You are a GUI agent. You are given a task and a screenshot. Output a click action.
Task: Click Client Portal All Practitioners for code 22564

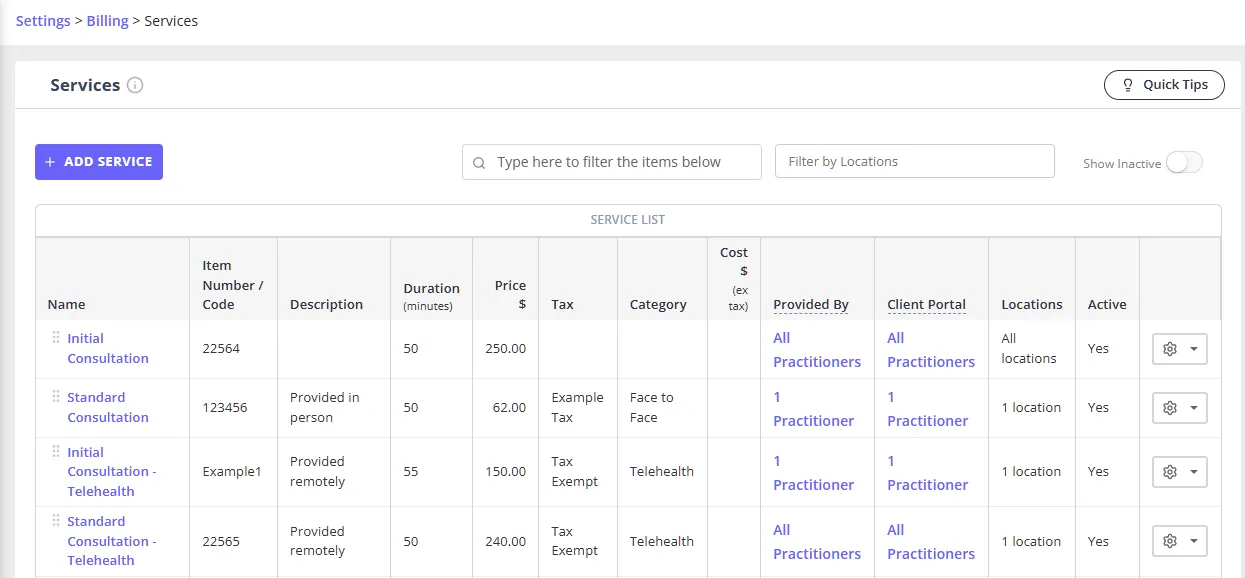(x=931, y=350)
